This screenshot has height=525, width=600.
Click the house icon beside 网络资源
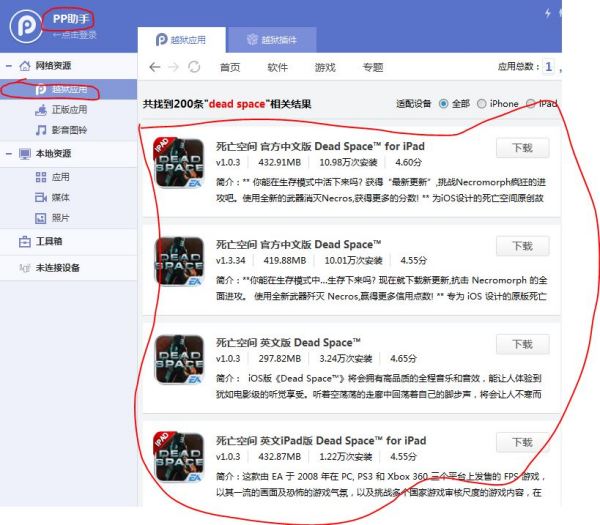click(25, 66)
